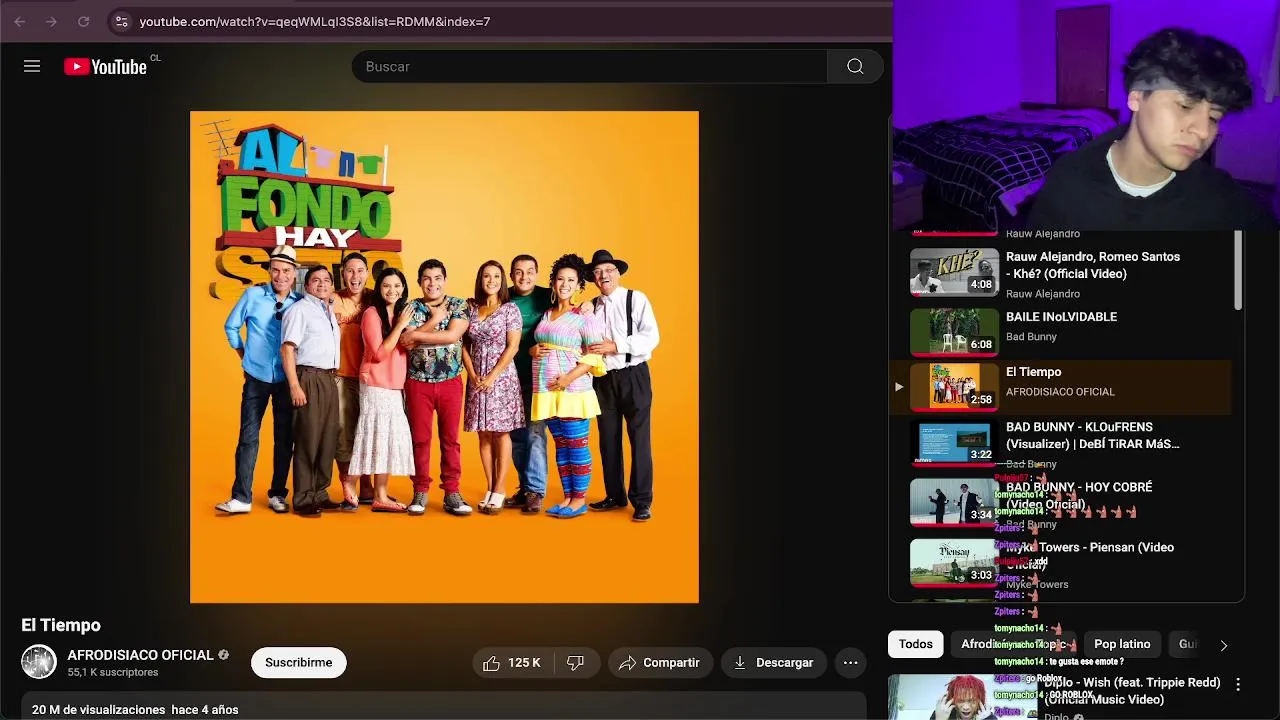Click the El Tiempo video title
Viewport: 1280px width, 720px height.
(x=61, y=625)
